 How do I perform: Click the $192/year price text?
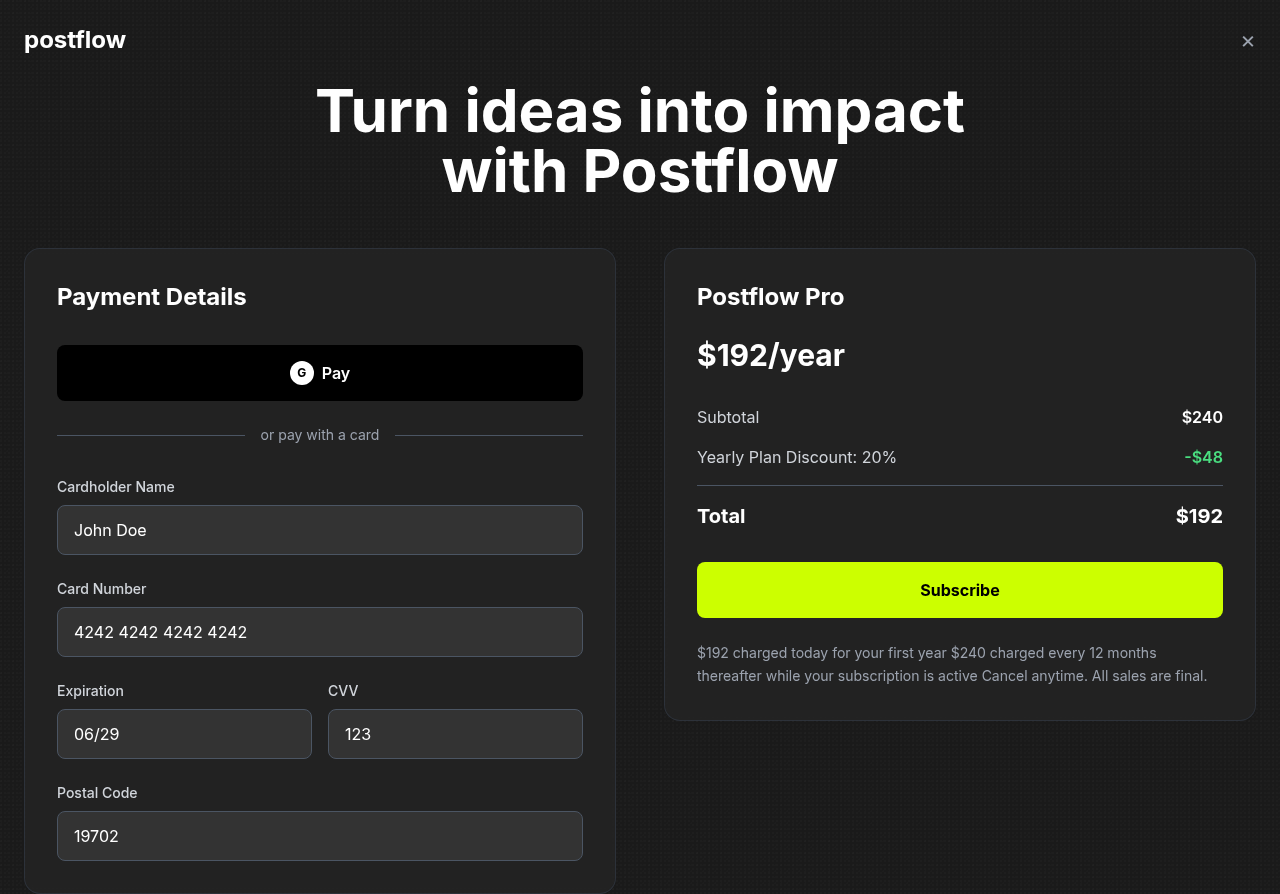click(x=770, y=355)
